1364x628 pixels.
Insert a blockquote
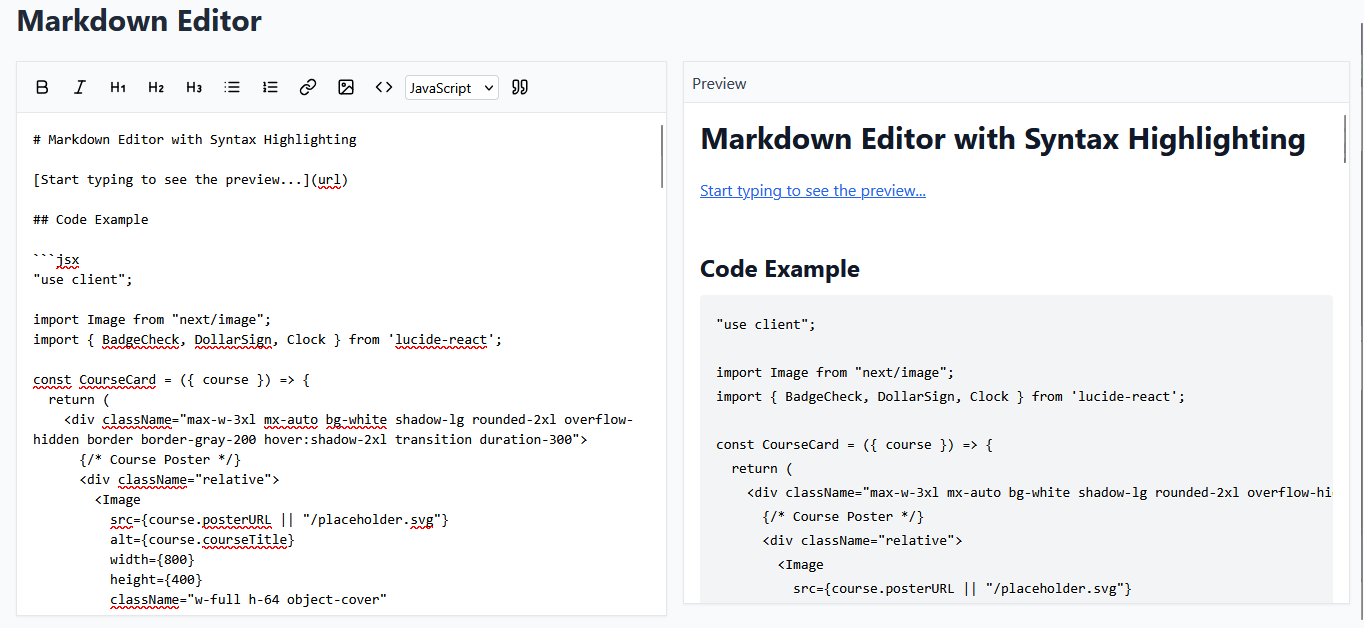pyautogui.click(x=519, y=87)
